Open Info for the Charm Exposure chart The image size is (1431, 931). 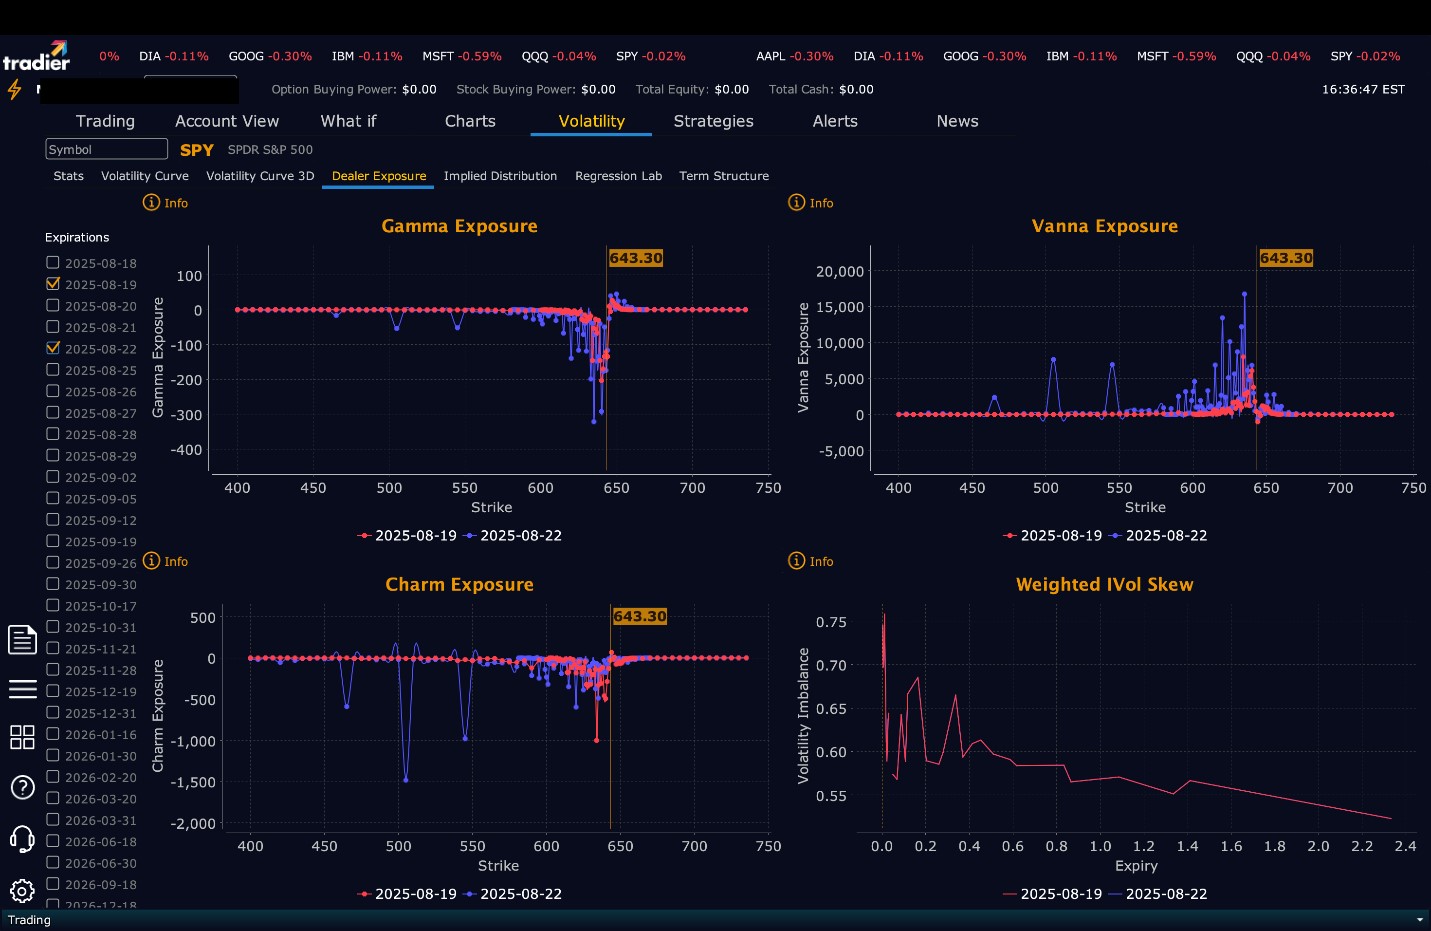[166, 561]
